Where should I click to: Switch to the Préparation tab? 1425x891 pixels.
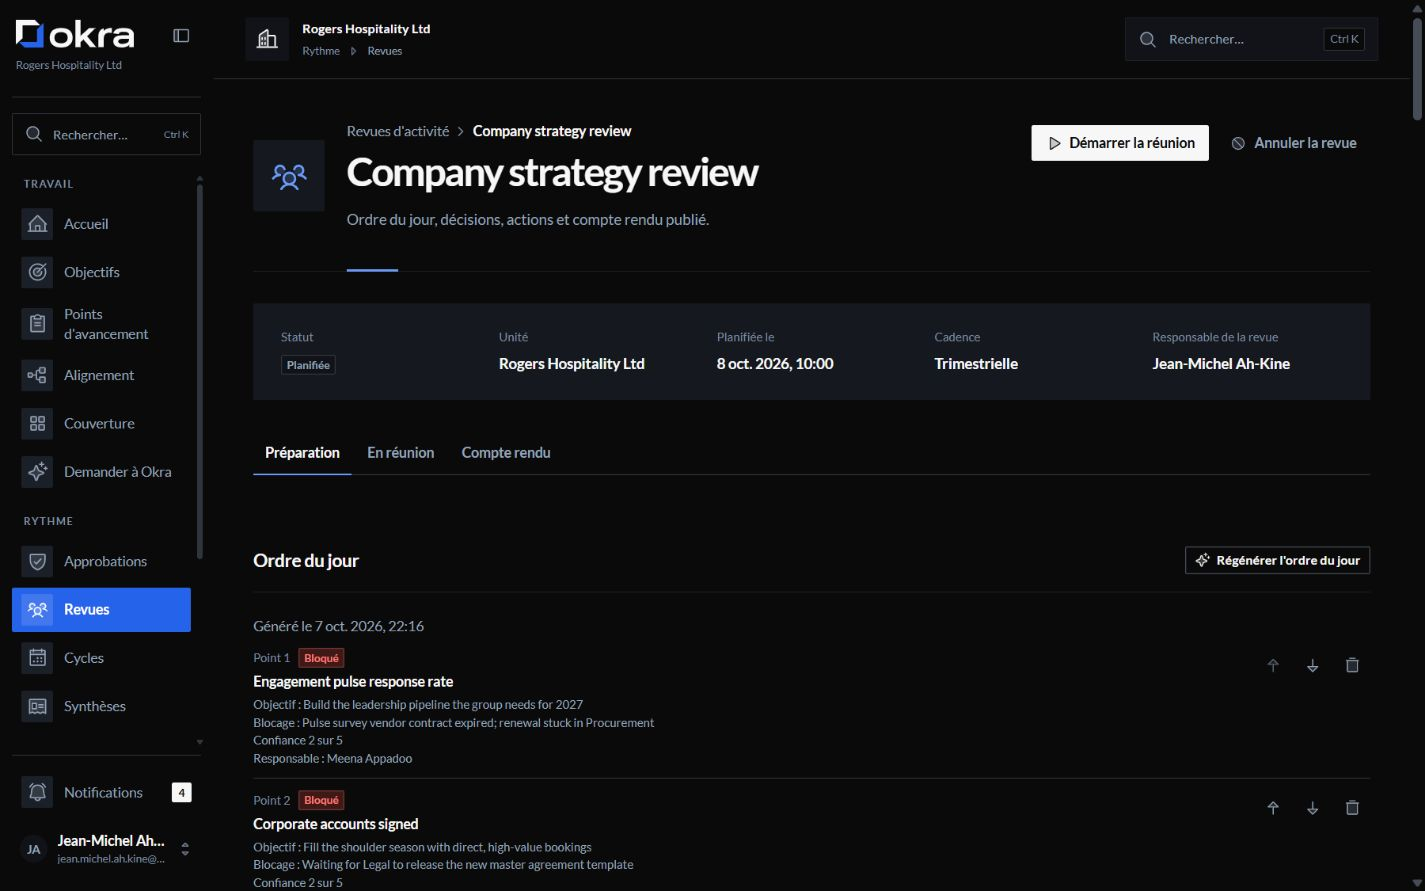tap(302, 453)
